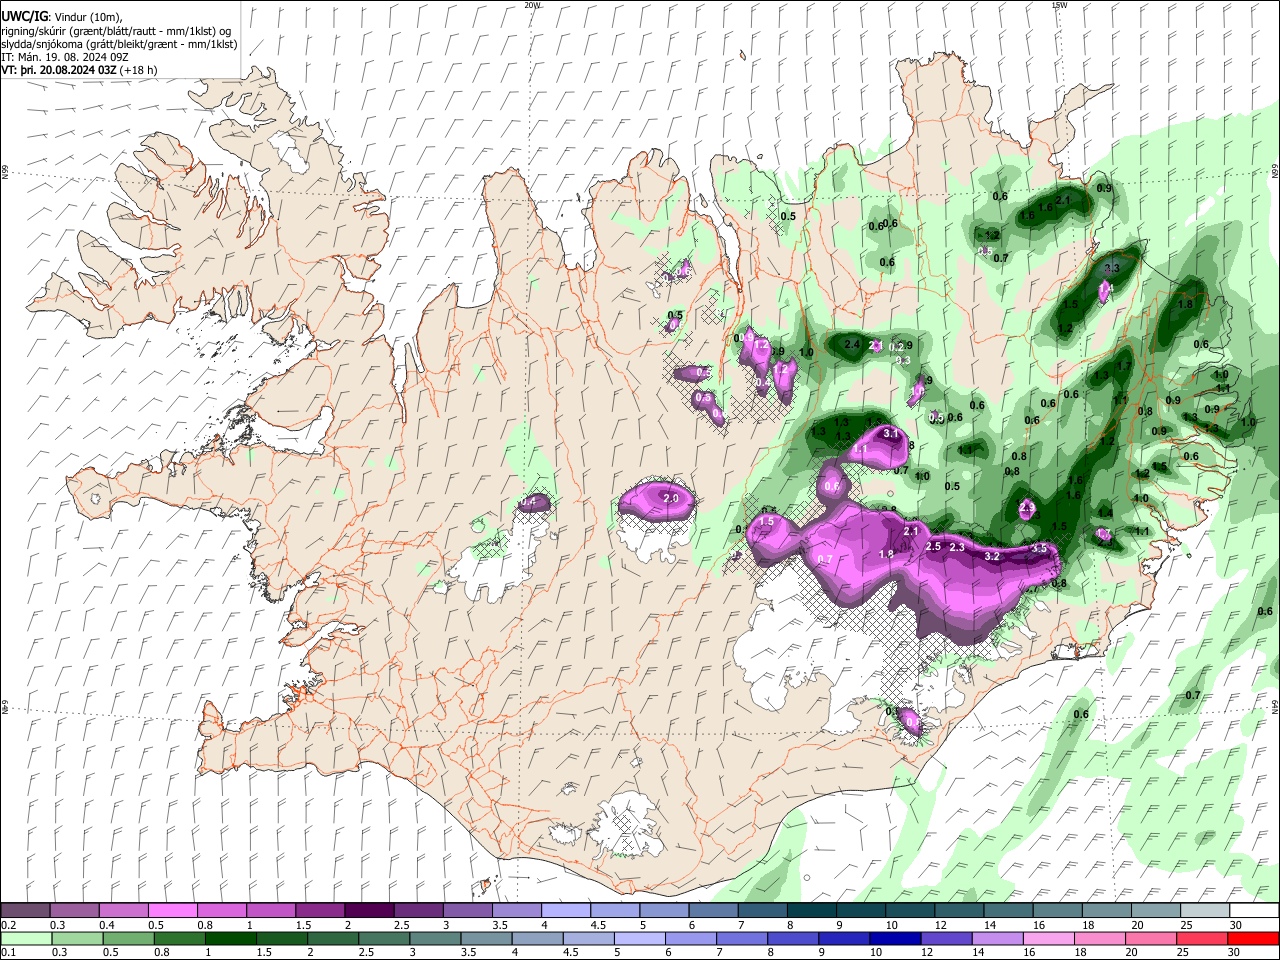Click the 'VT: þri. 20.08.2024 03Z' valid time
Screen dimensions: 1280x960
pos(59,70)
